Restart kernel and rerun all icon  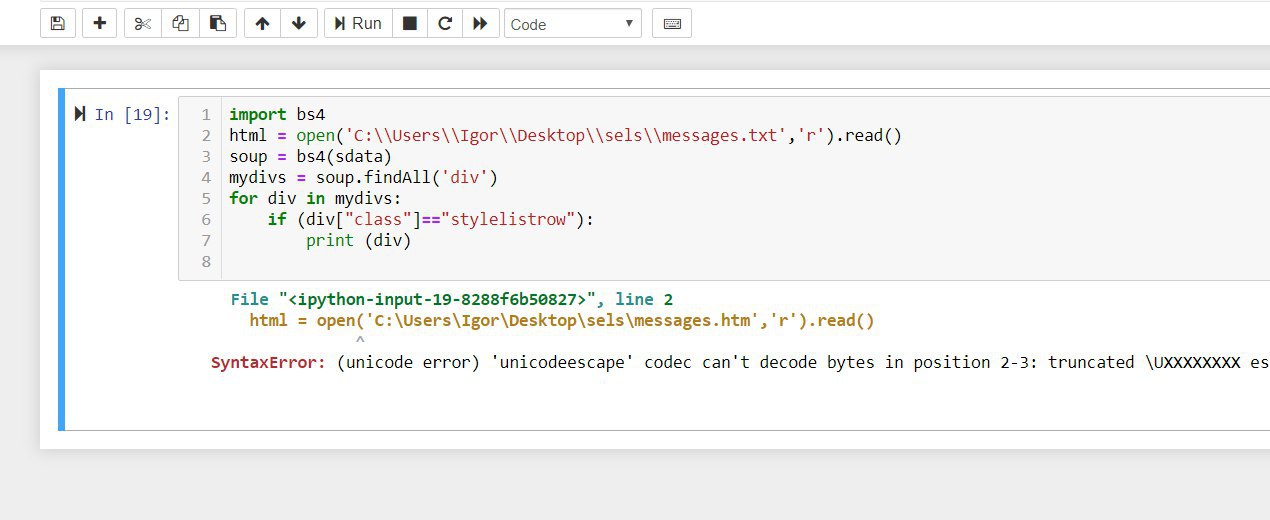tap(481, 23)
